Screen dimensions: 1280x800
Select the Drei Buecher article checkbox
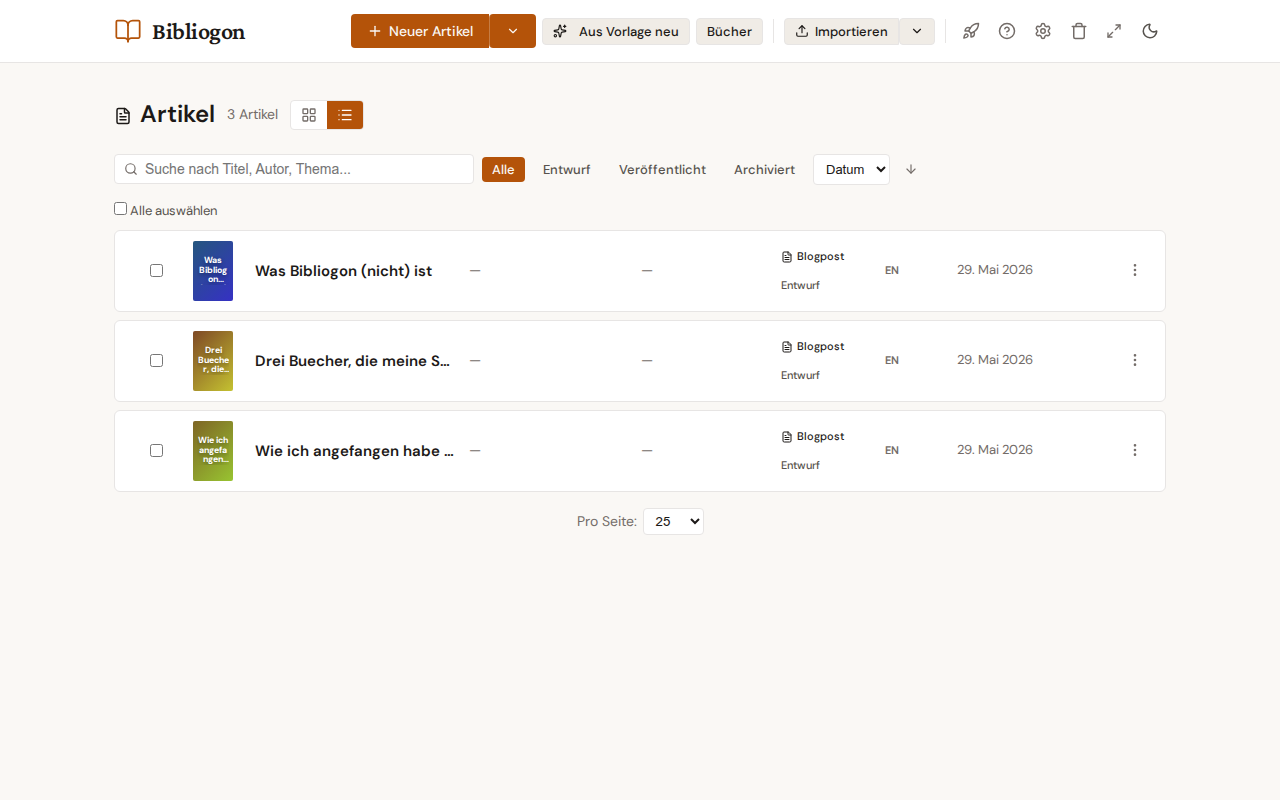click(x=156, y=360)
